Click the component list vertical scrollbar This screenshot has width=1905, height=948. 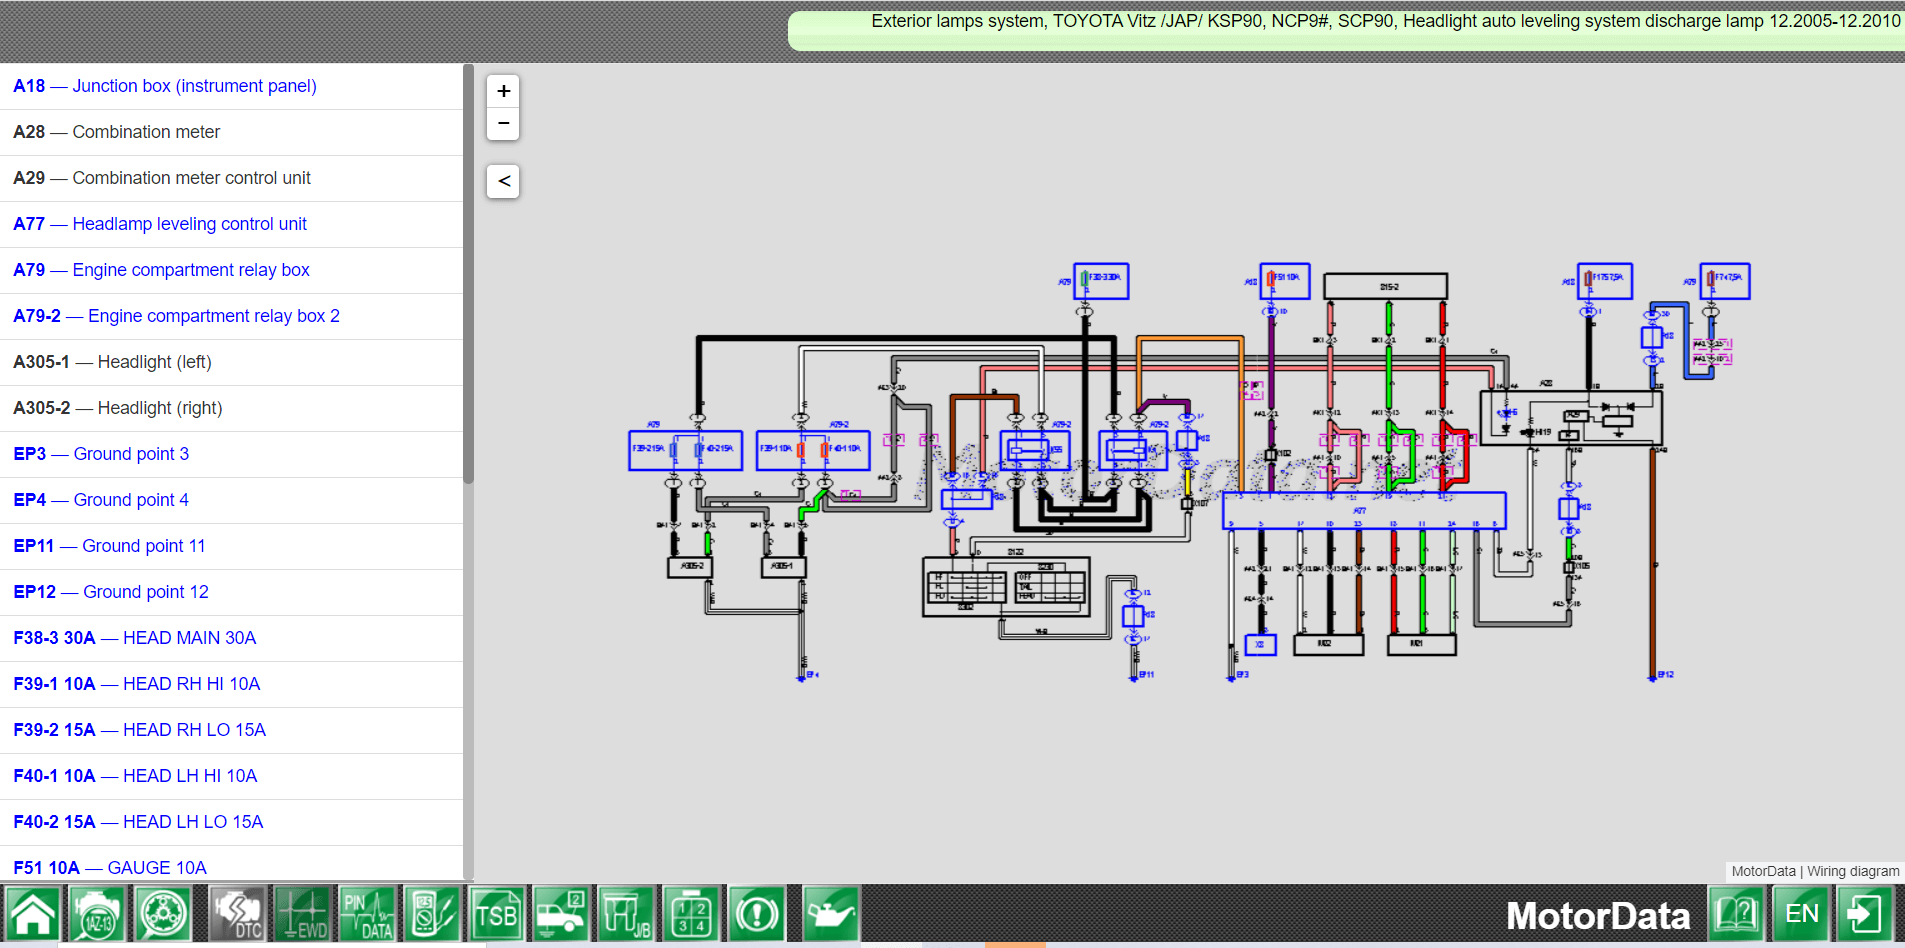(468, 300)
